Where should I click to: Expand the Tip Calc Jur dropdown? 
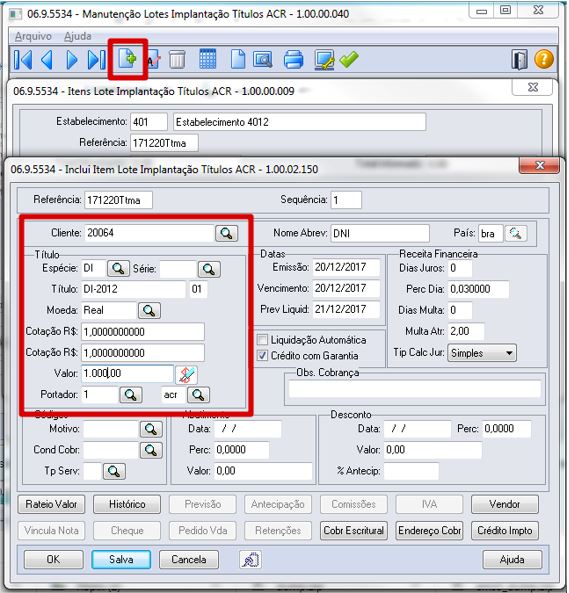tap(509, 353)
